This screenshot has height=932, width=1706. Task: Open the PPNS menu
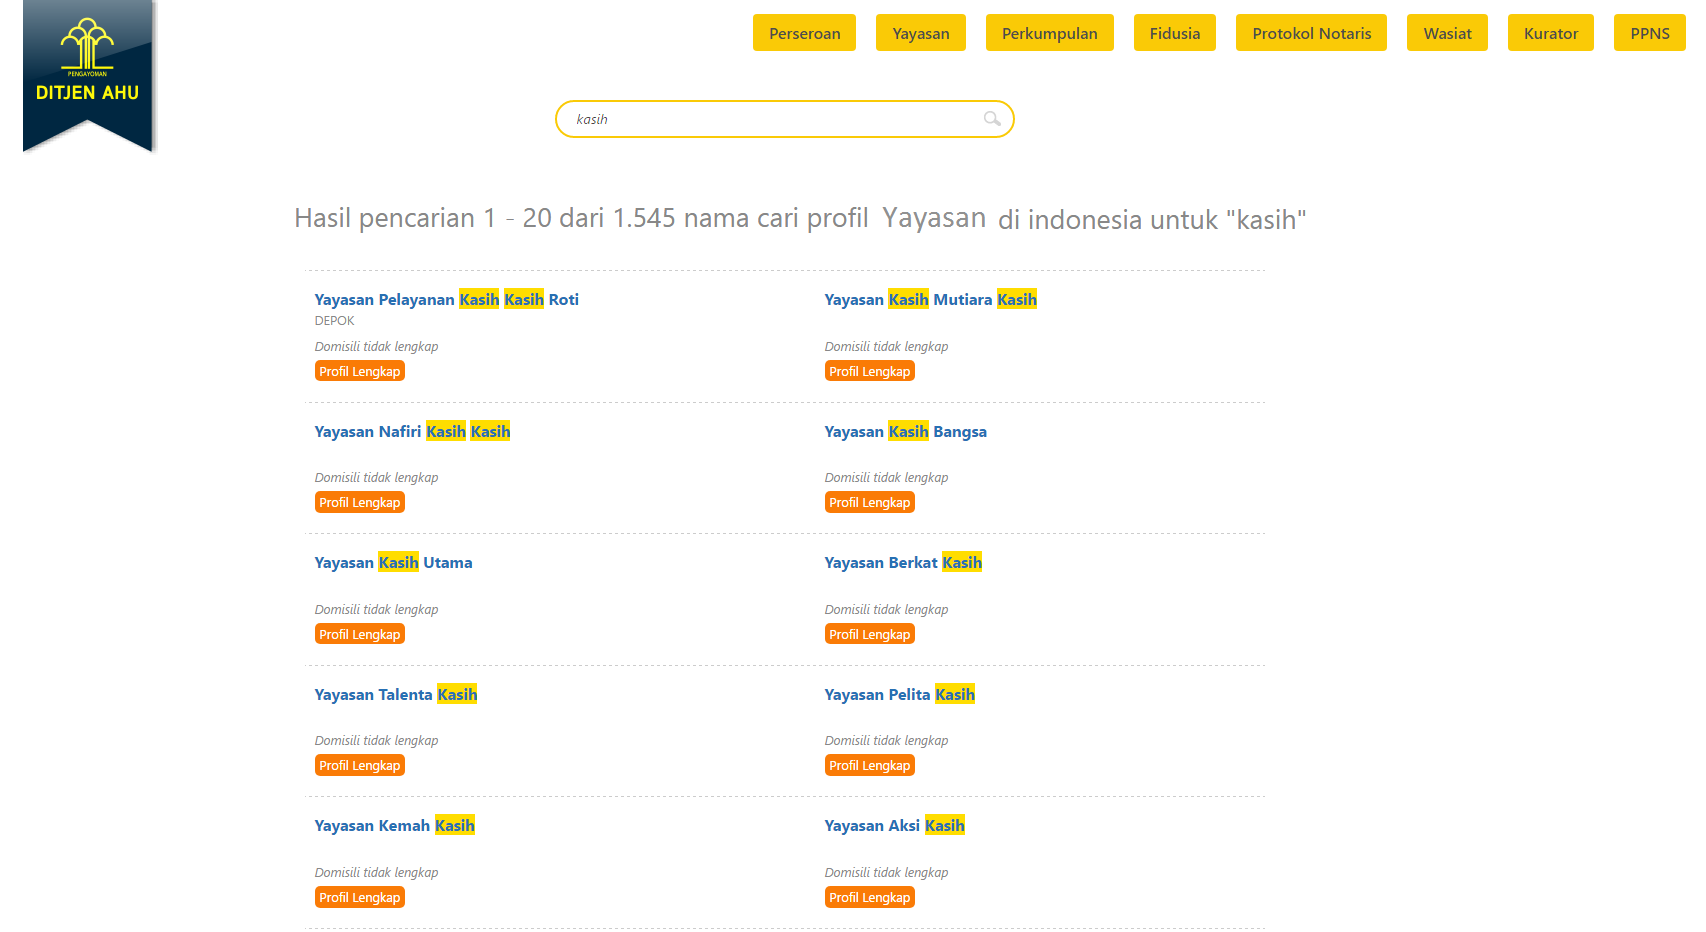1649,33
